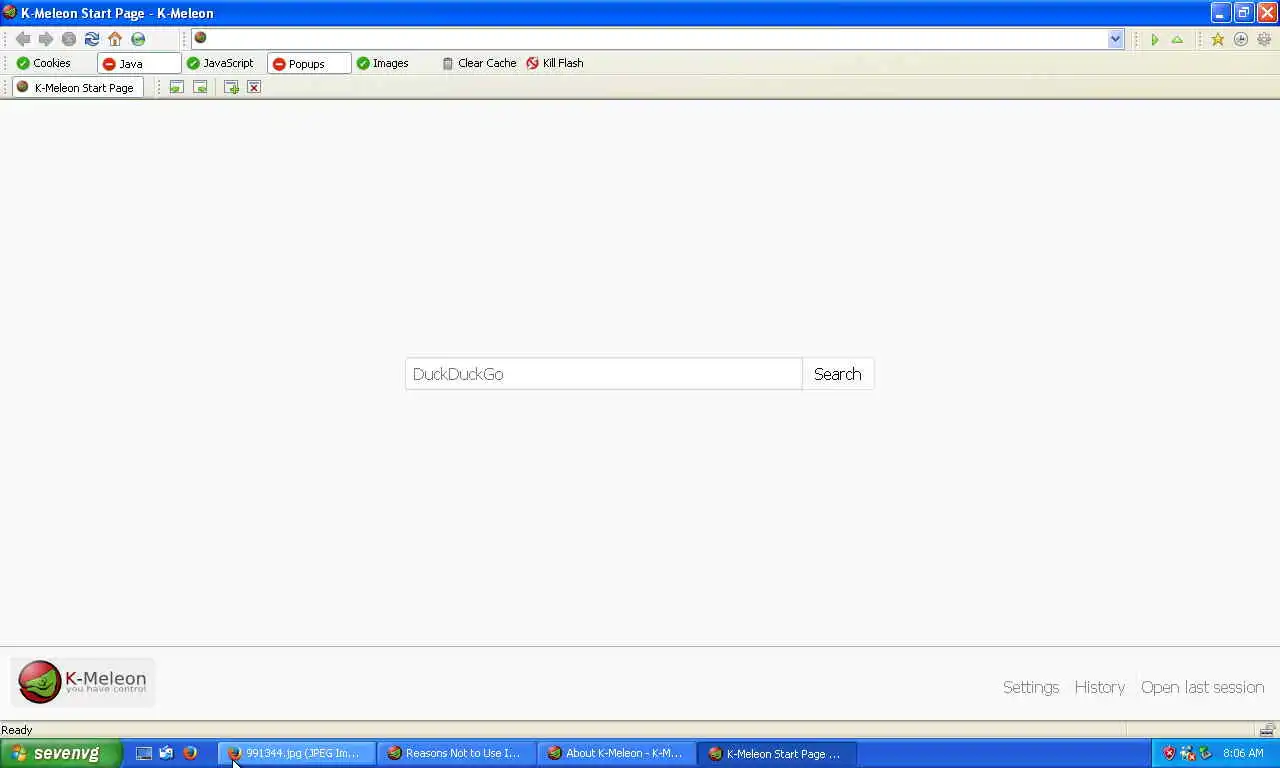Image resolution: width=1280 pixels, height=768 pixels.
Task: Open the Settings link
Action: pos(1031,687)
